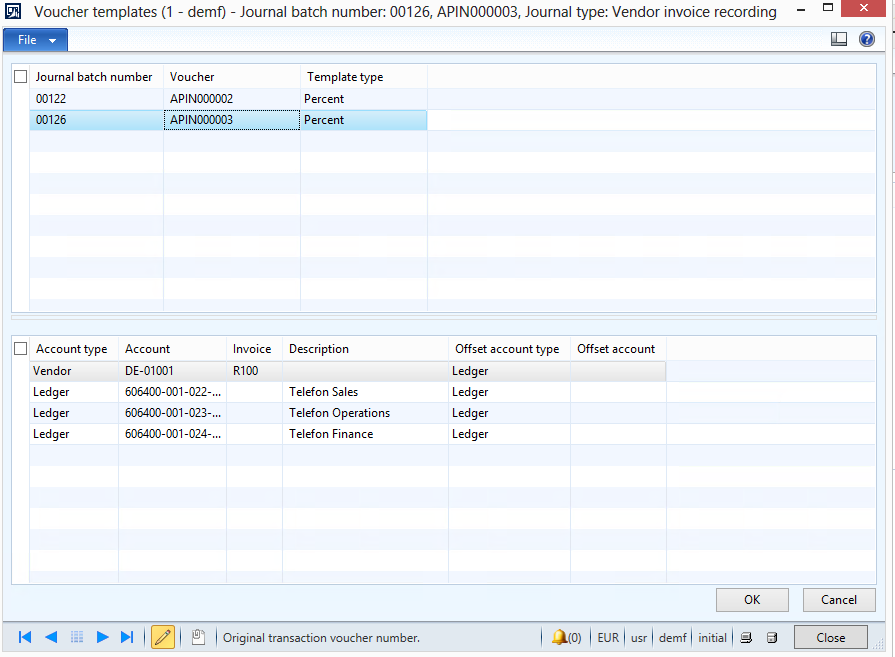Click the Close button in status bar

click(830, 637)
